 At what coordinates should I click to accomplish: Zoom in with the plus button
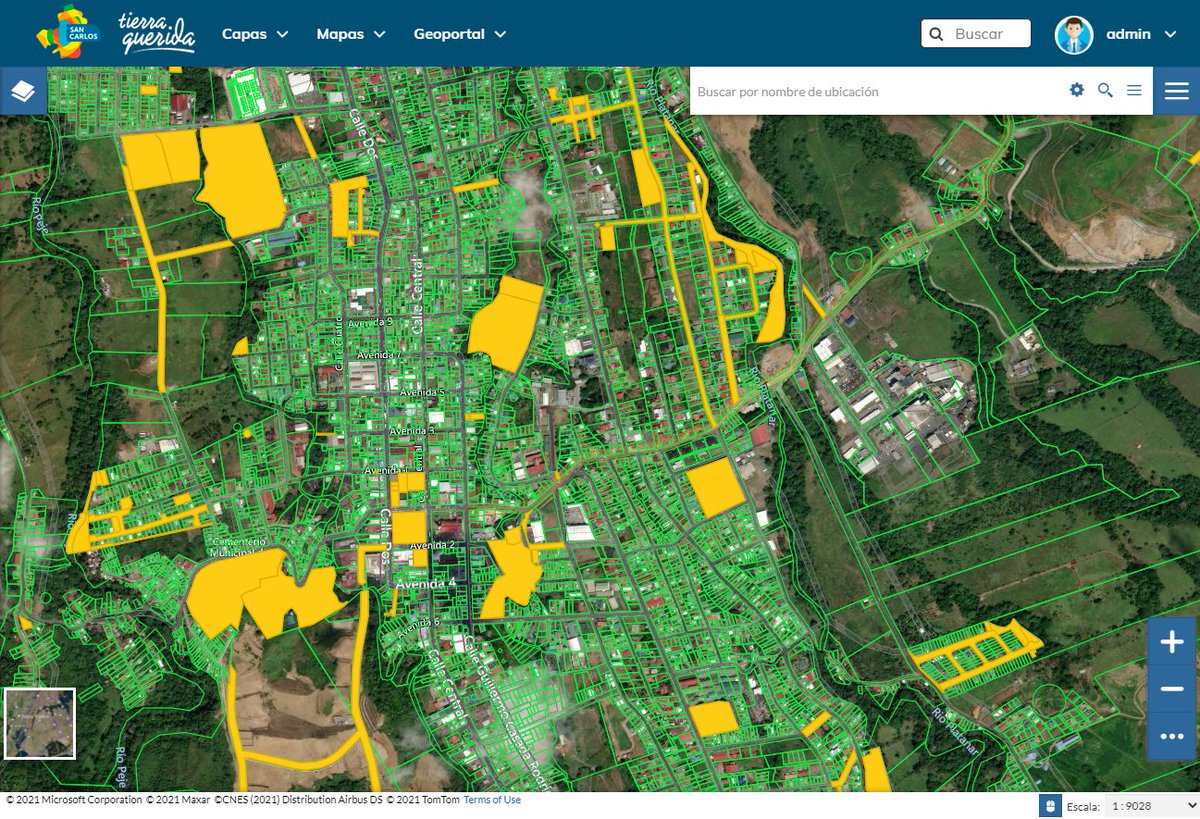[x=1171, y=642]
